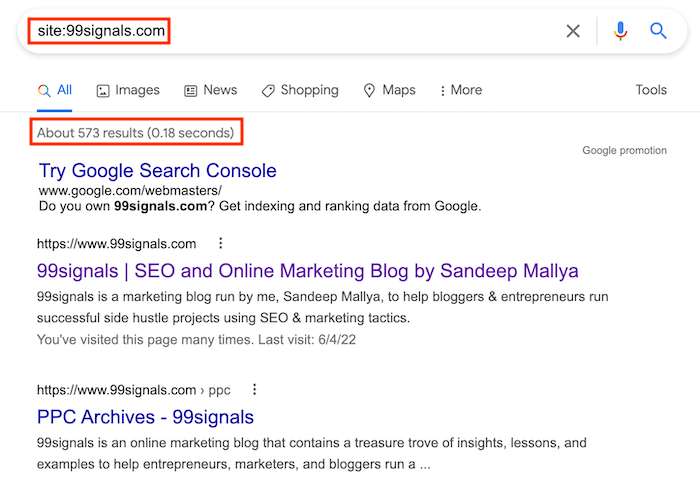Switch to the News tab
The height and width of the screenshot is (488, 700).
(x=211, y=90)
